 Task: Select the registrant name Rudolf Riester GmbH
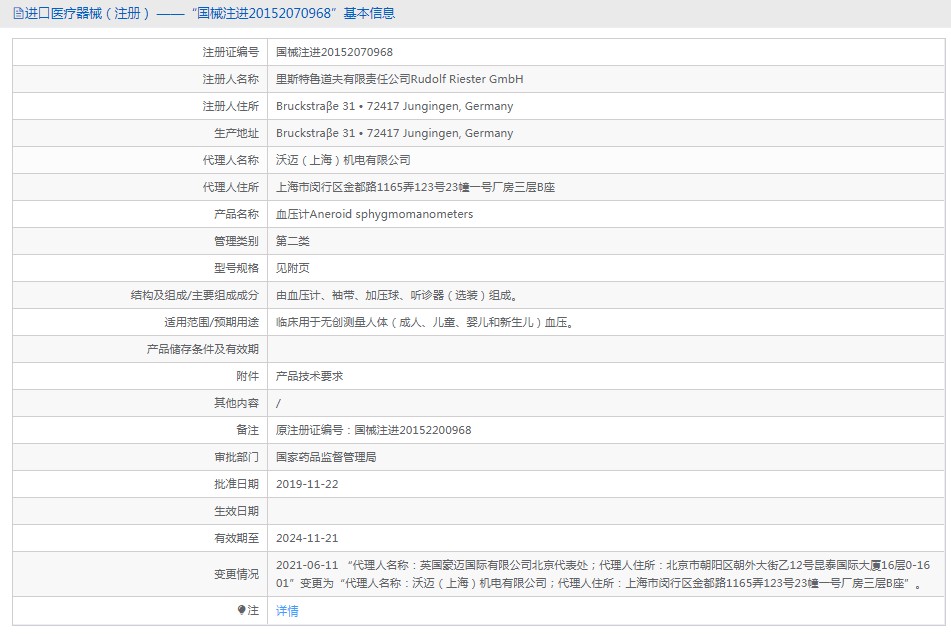[x=399, y=79]
